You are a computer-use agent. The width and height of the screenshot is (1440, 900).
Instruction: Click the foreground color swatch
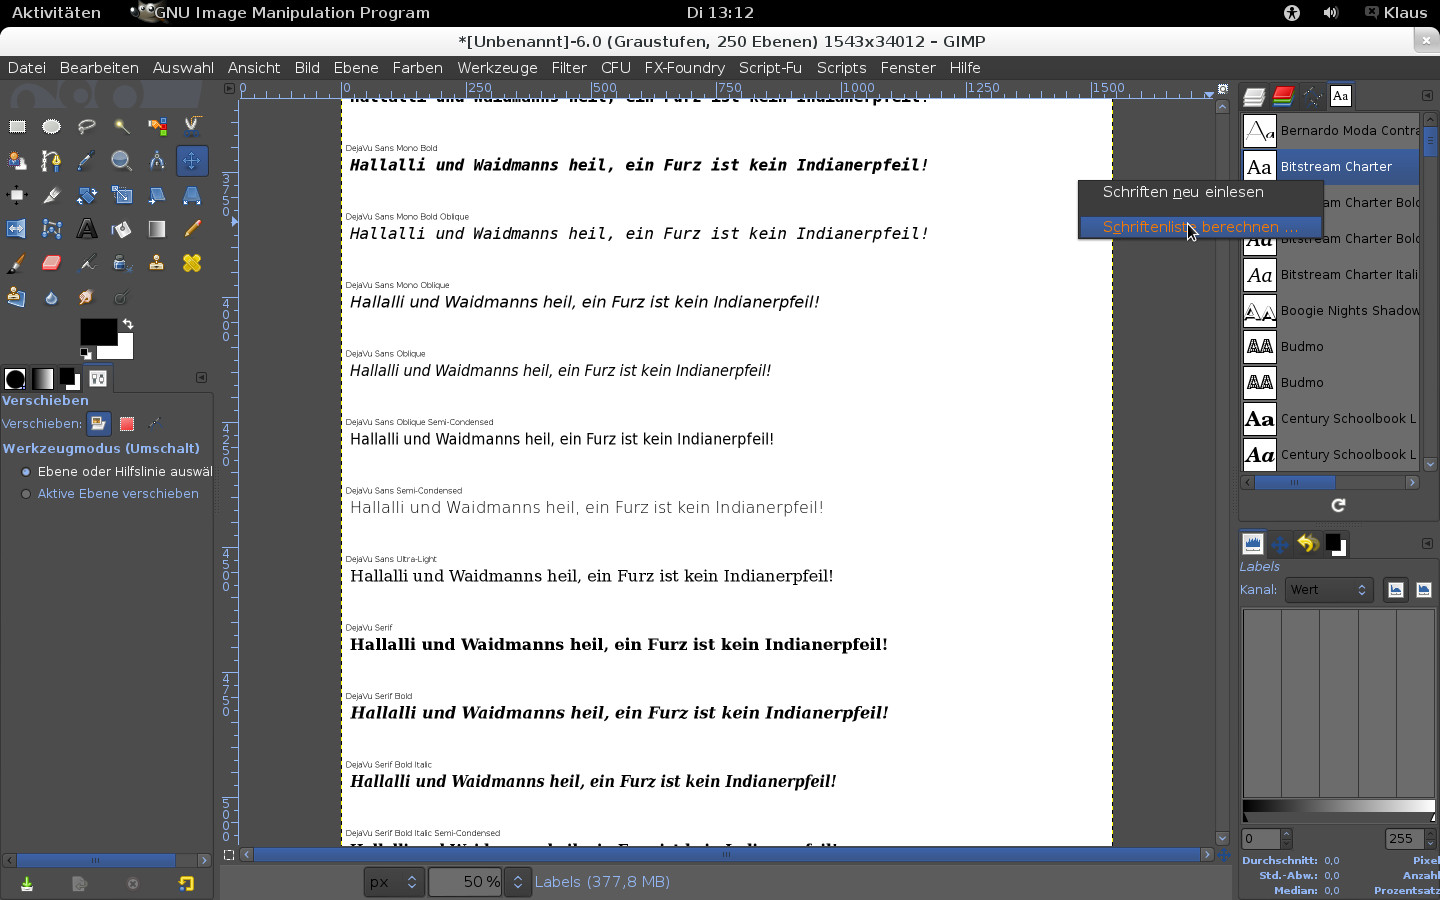[x=98, y=332]
